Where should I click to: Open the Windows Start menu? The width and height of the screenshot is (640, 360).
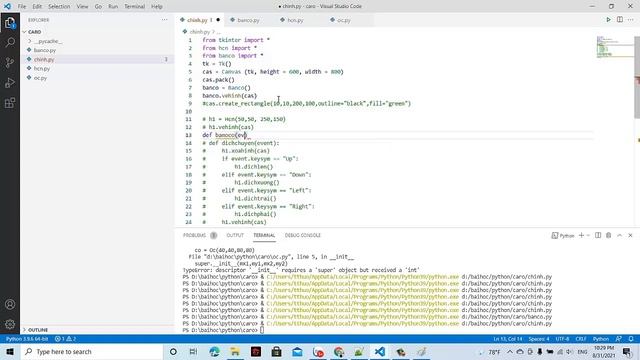10,351
